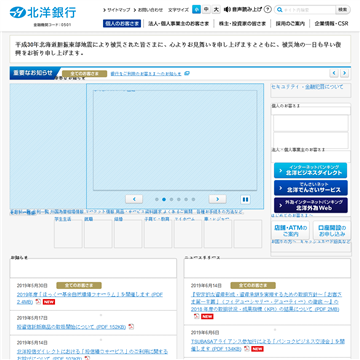Go to previous carousel slide
This screenshot has height=360, width=360.
[134, 199]
